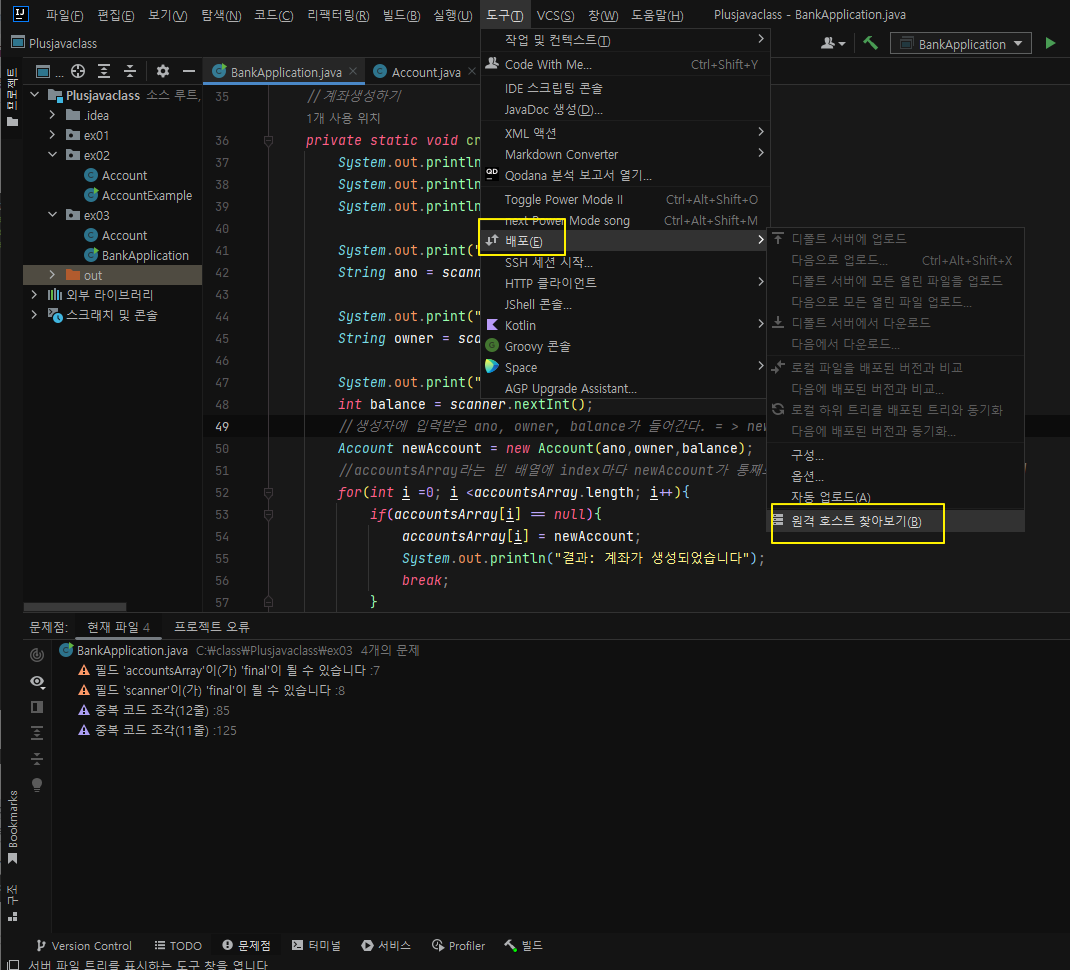Click the collapse all icon in problems panel
The width and height of the screenshot is (1070, 970).
(x=37, y=758)
